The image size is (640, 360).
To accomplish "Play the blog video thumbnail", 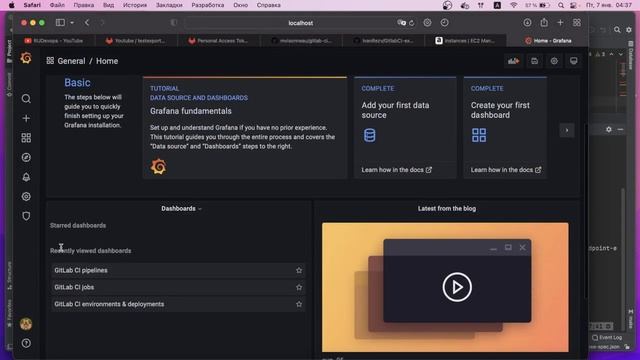I will point(457,287).
